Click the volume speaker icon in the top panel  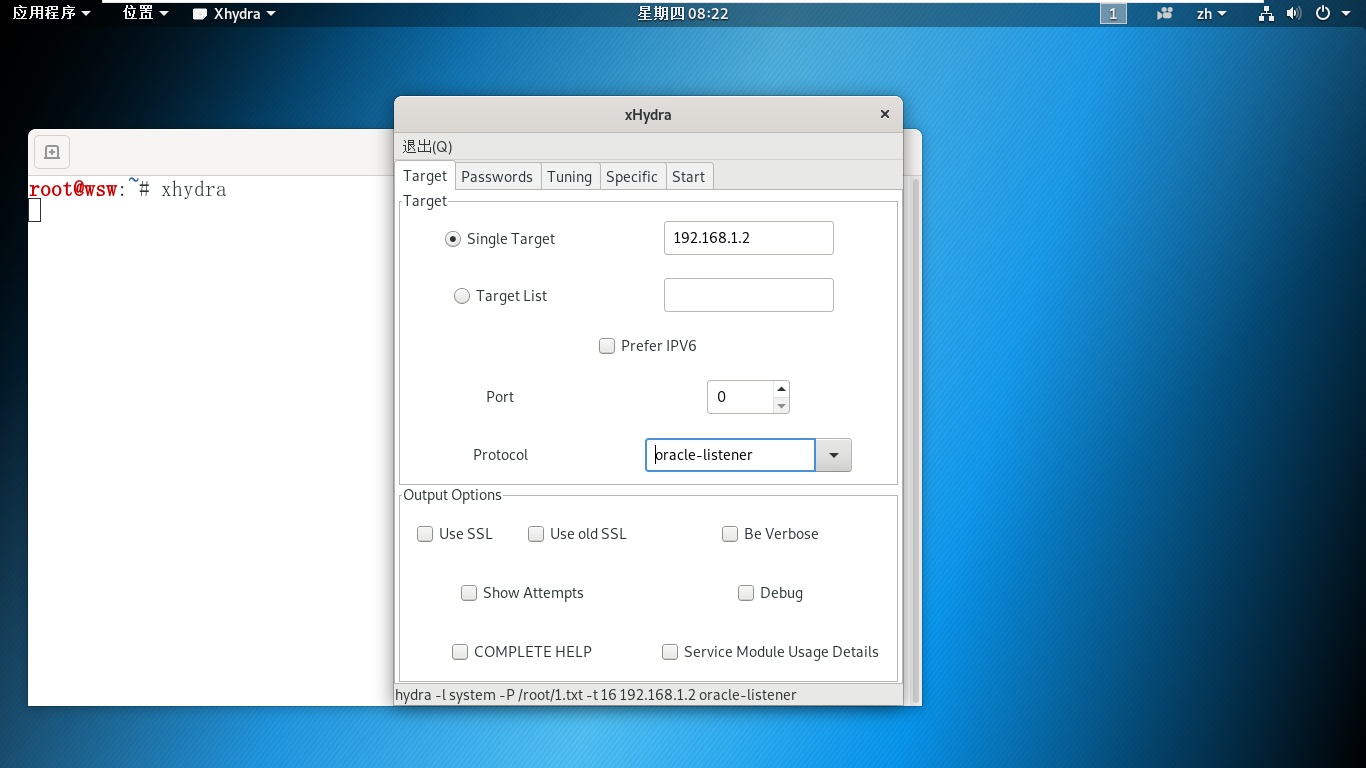click(1294, 14)
